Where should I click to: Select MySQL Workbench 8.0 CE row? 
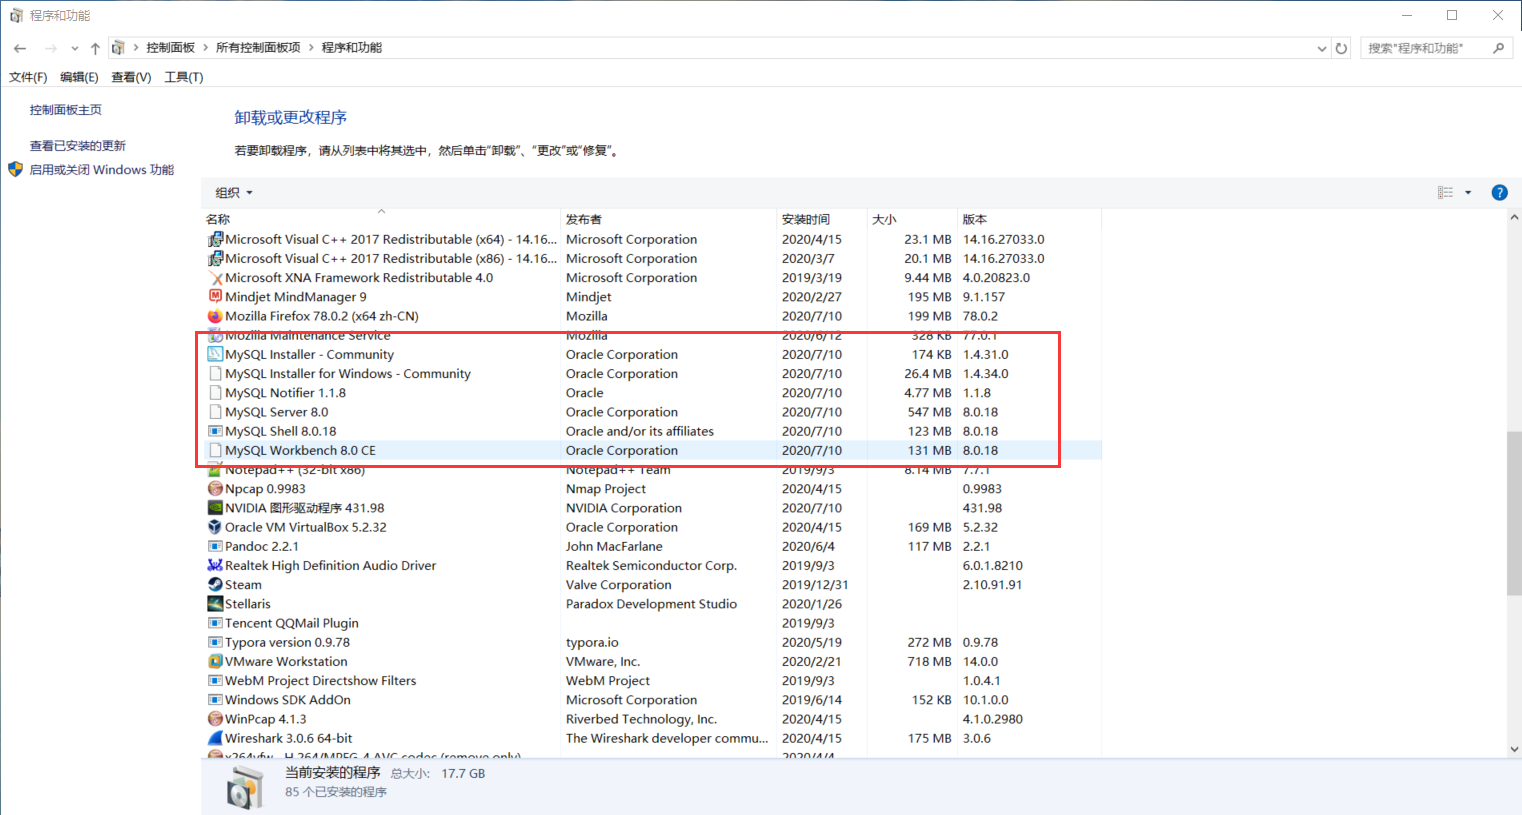click(x=652, y=451)
